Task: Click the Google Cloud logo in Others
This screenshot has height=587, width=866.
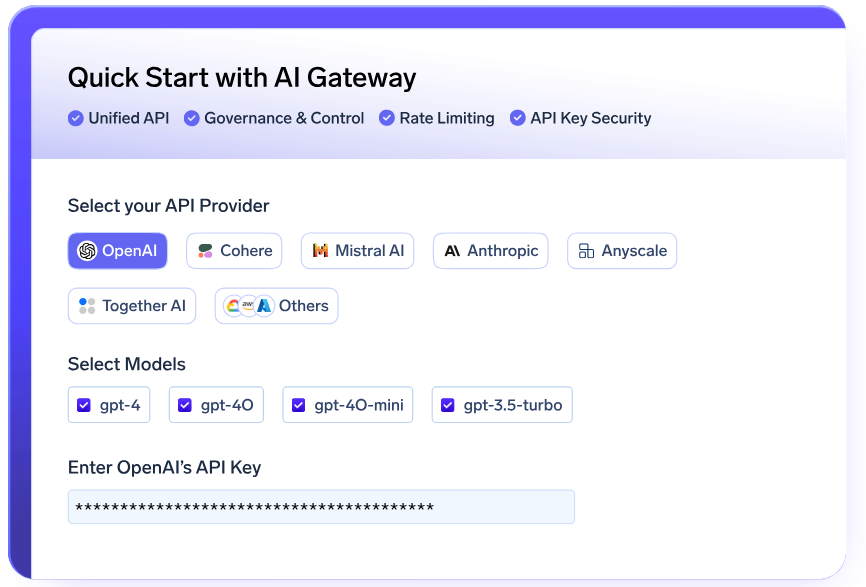Action: pos(233,306)
